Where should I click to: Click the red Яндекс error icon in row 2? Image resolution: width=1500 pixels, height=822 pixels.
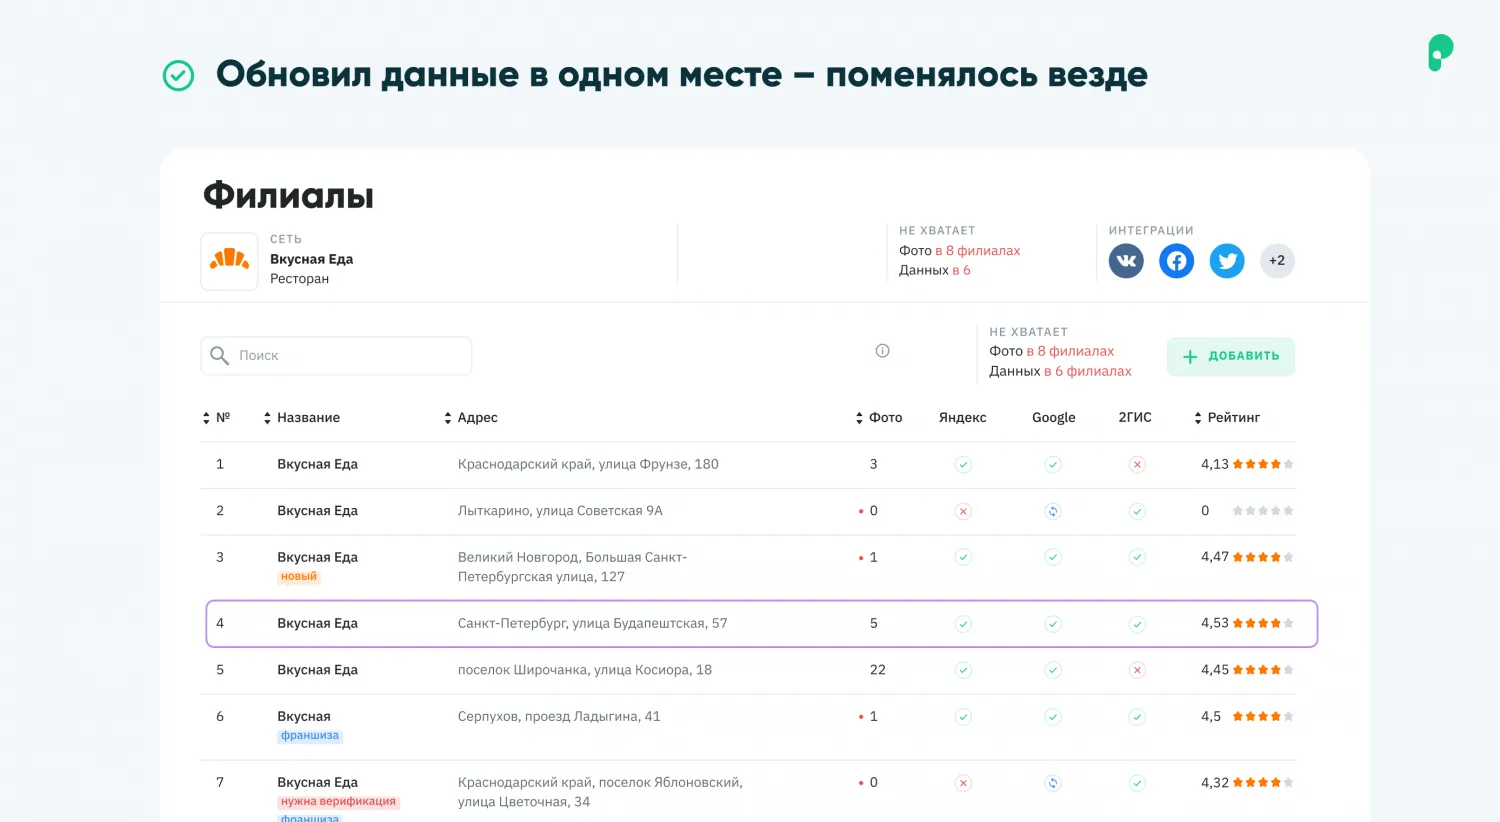963,512
